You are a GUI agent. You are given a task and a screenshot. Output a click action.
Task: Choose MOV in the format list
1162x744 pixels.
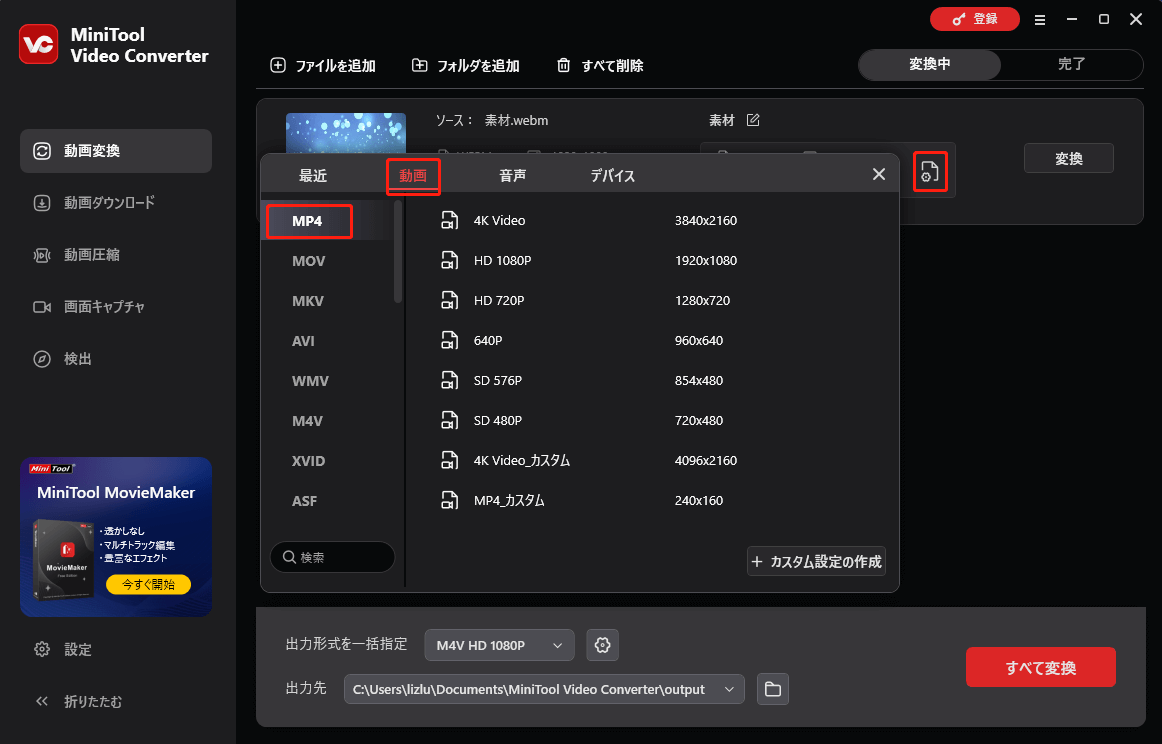pos(308,261)
